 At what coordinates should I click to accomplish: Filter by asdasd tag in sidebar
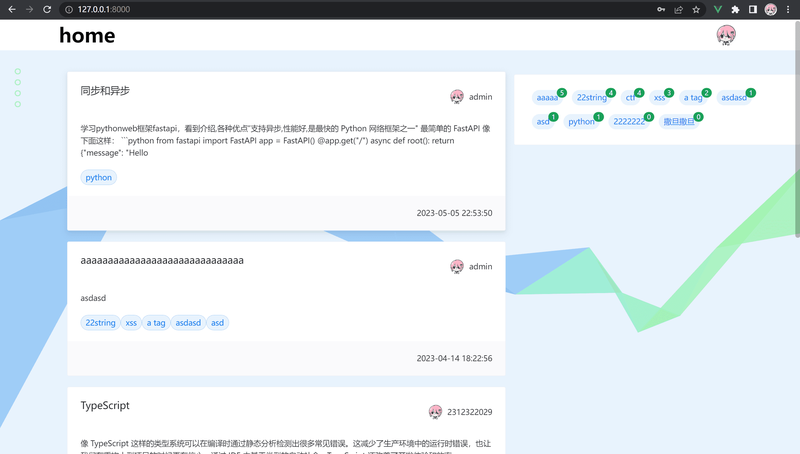(x=734, y=97)
